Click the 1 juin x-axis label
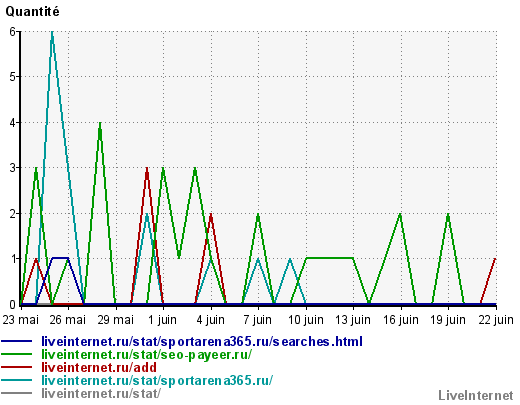Viewport: 520px width, 405px height. (162, 320)
